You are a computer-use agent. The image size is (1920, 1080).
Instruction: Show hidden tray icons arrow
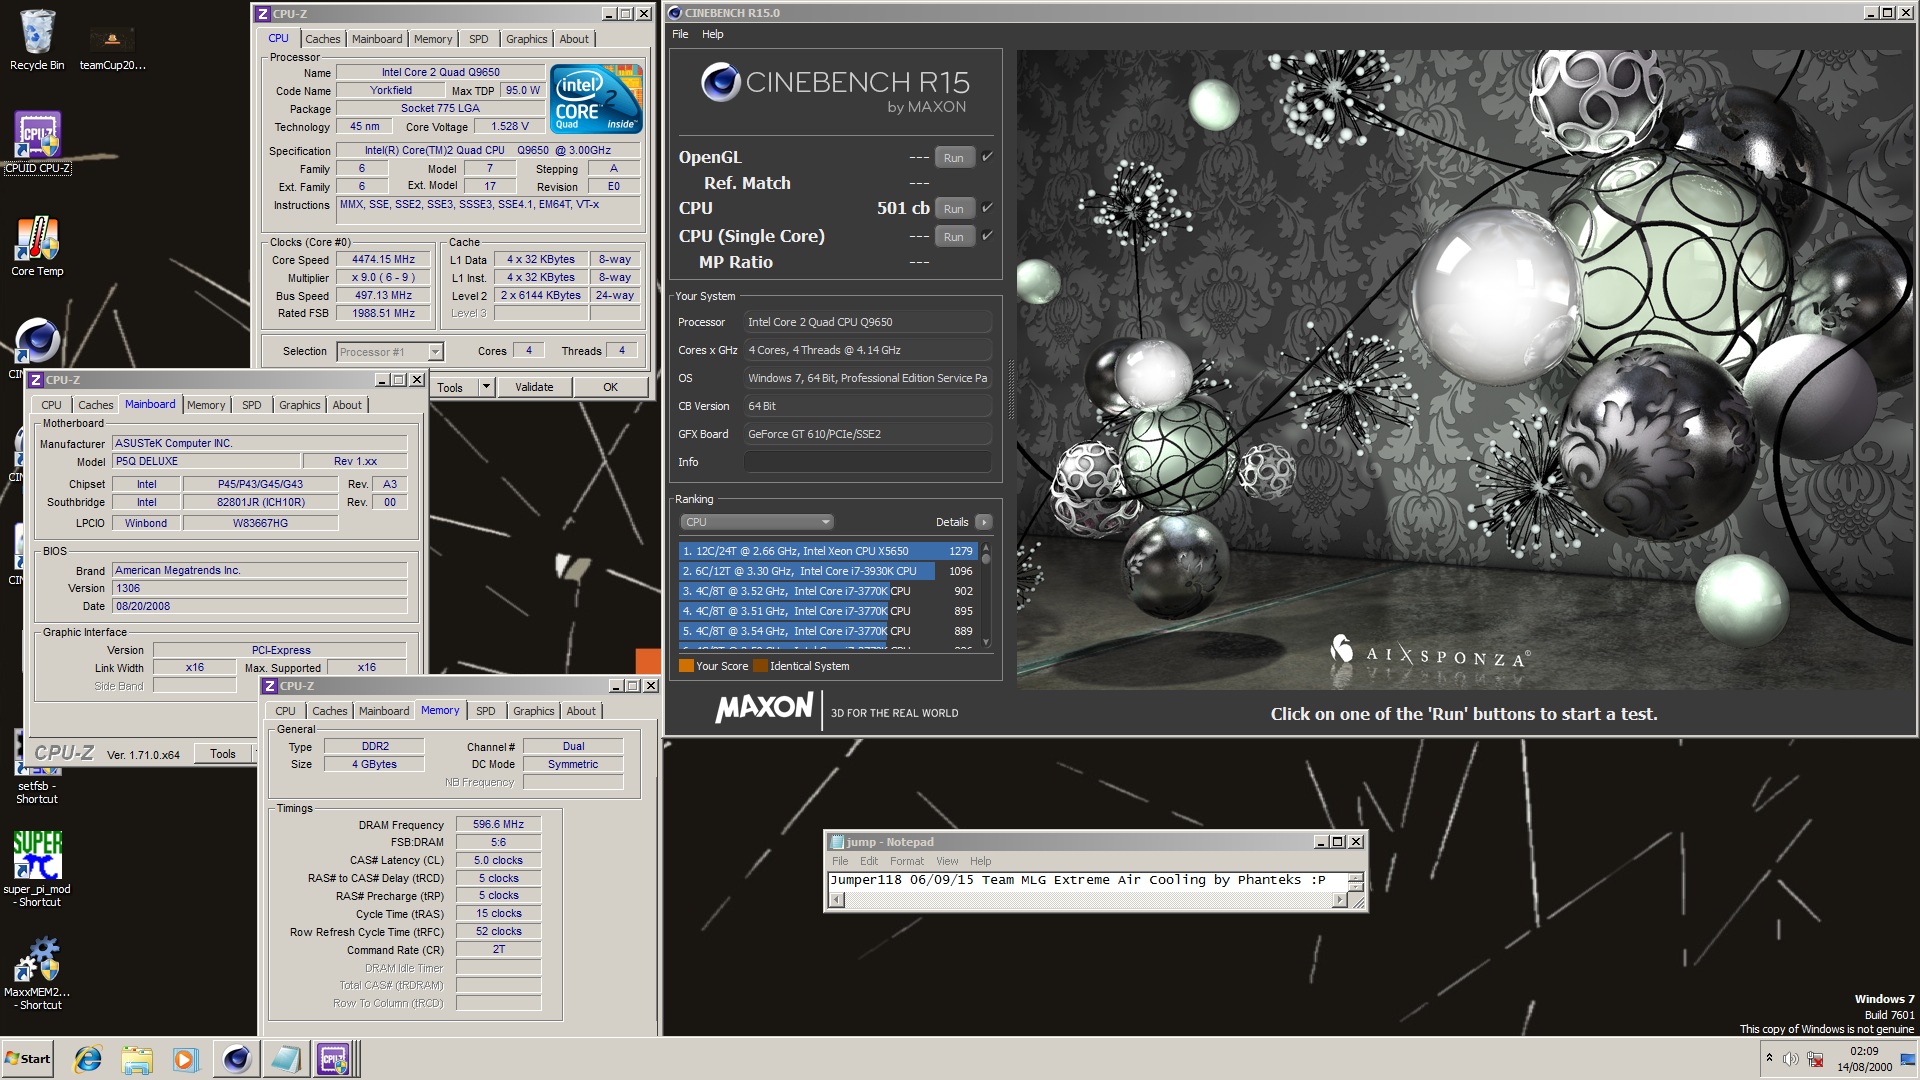click(x=1769, y=1059)
